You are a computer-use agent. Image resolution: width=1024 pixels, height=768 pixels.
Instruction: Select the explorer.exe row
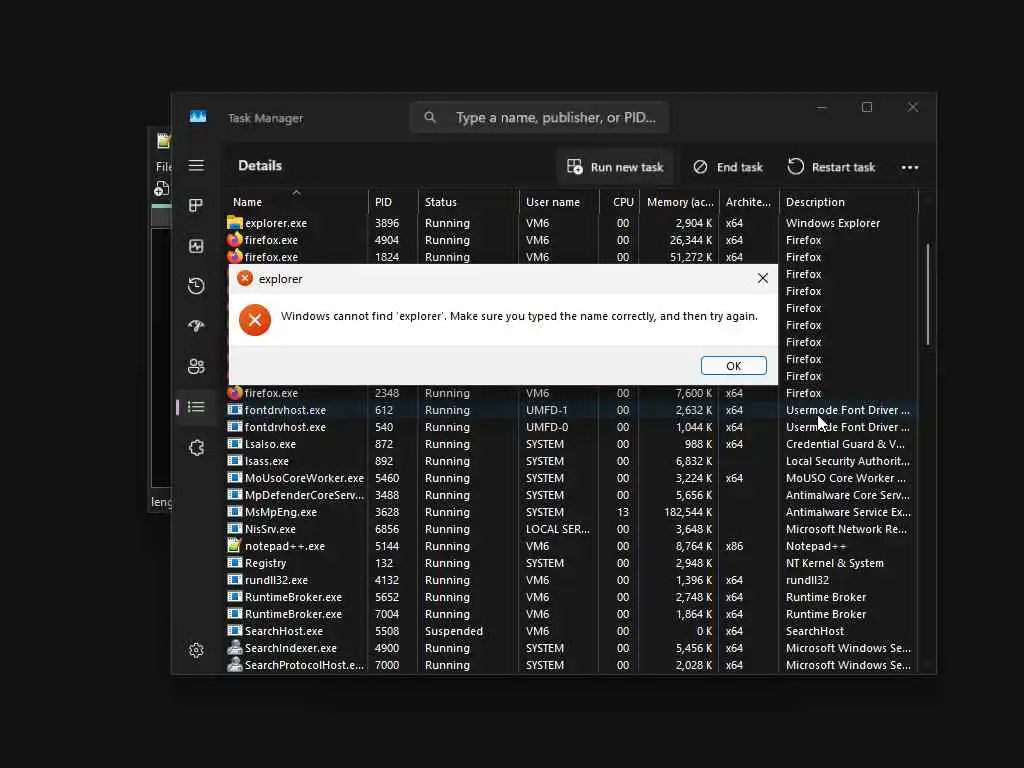click(571, 223)
